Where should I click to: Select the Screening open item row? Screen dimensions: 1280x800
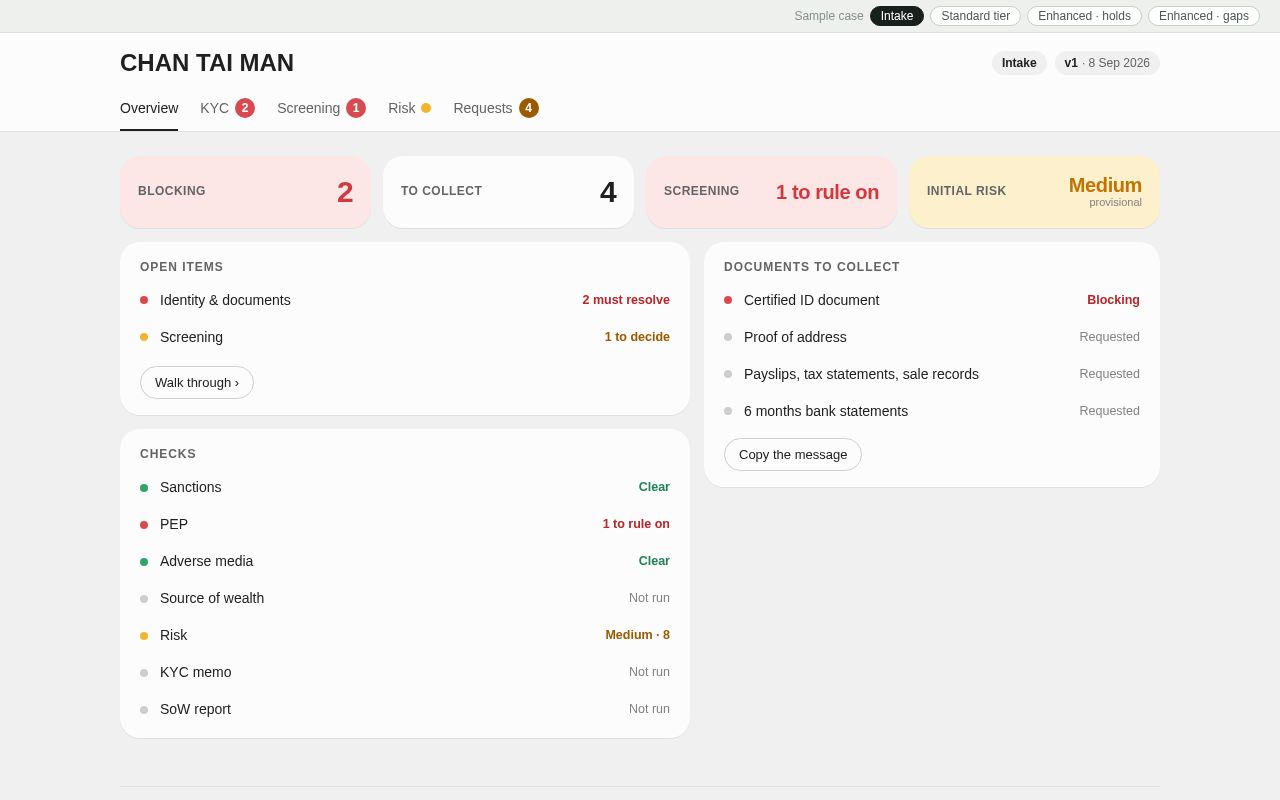pyautogui.click(x=405, y=337)
